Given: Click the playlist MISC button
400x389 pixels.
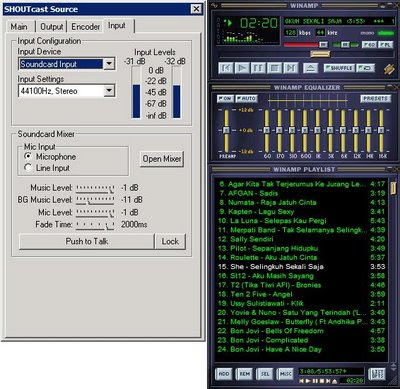Looking at the screenshot, I should click(x=285, y=374).
